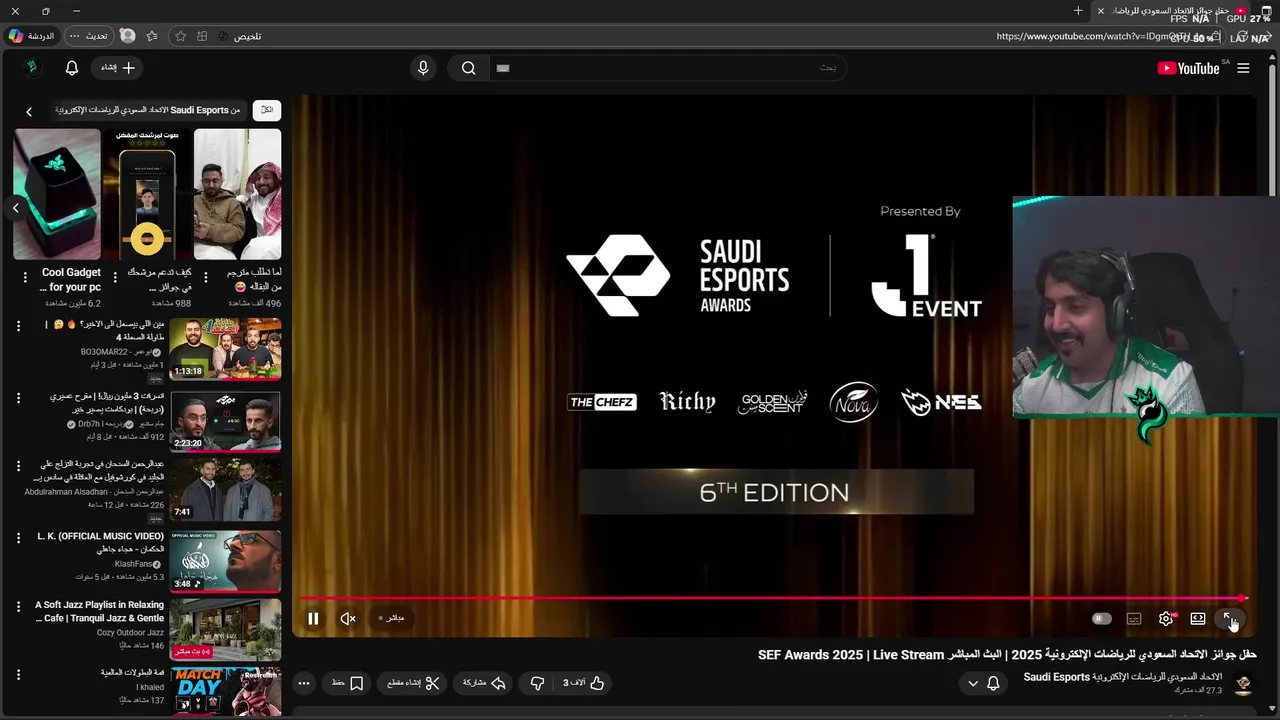Open options for the Cool Gadget short
Image resolution: width=1280 pixels, height=720 pixels.
tap(24, 277)
